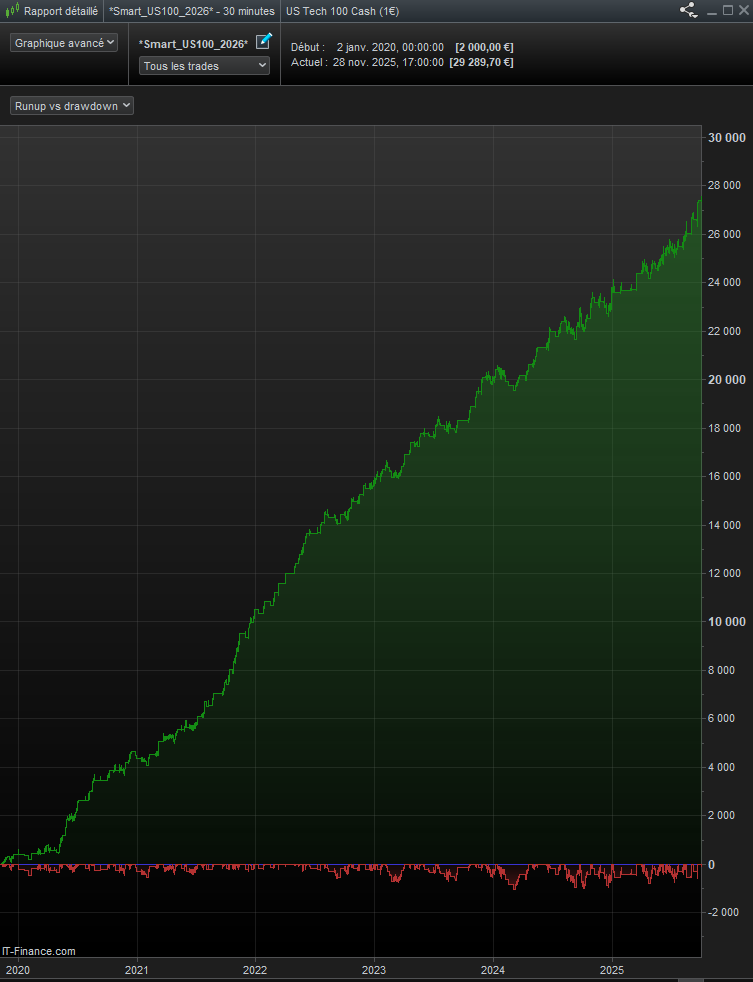753x982 pixels.
Task: Minimize the detailed report window
Action: [711, 11]
